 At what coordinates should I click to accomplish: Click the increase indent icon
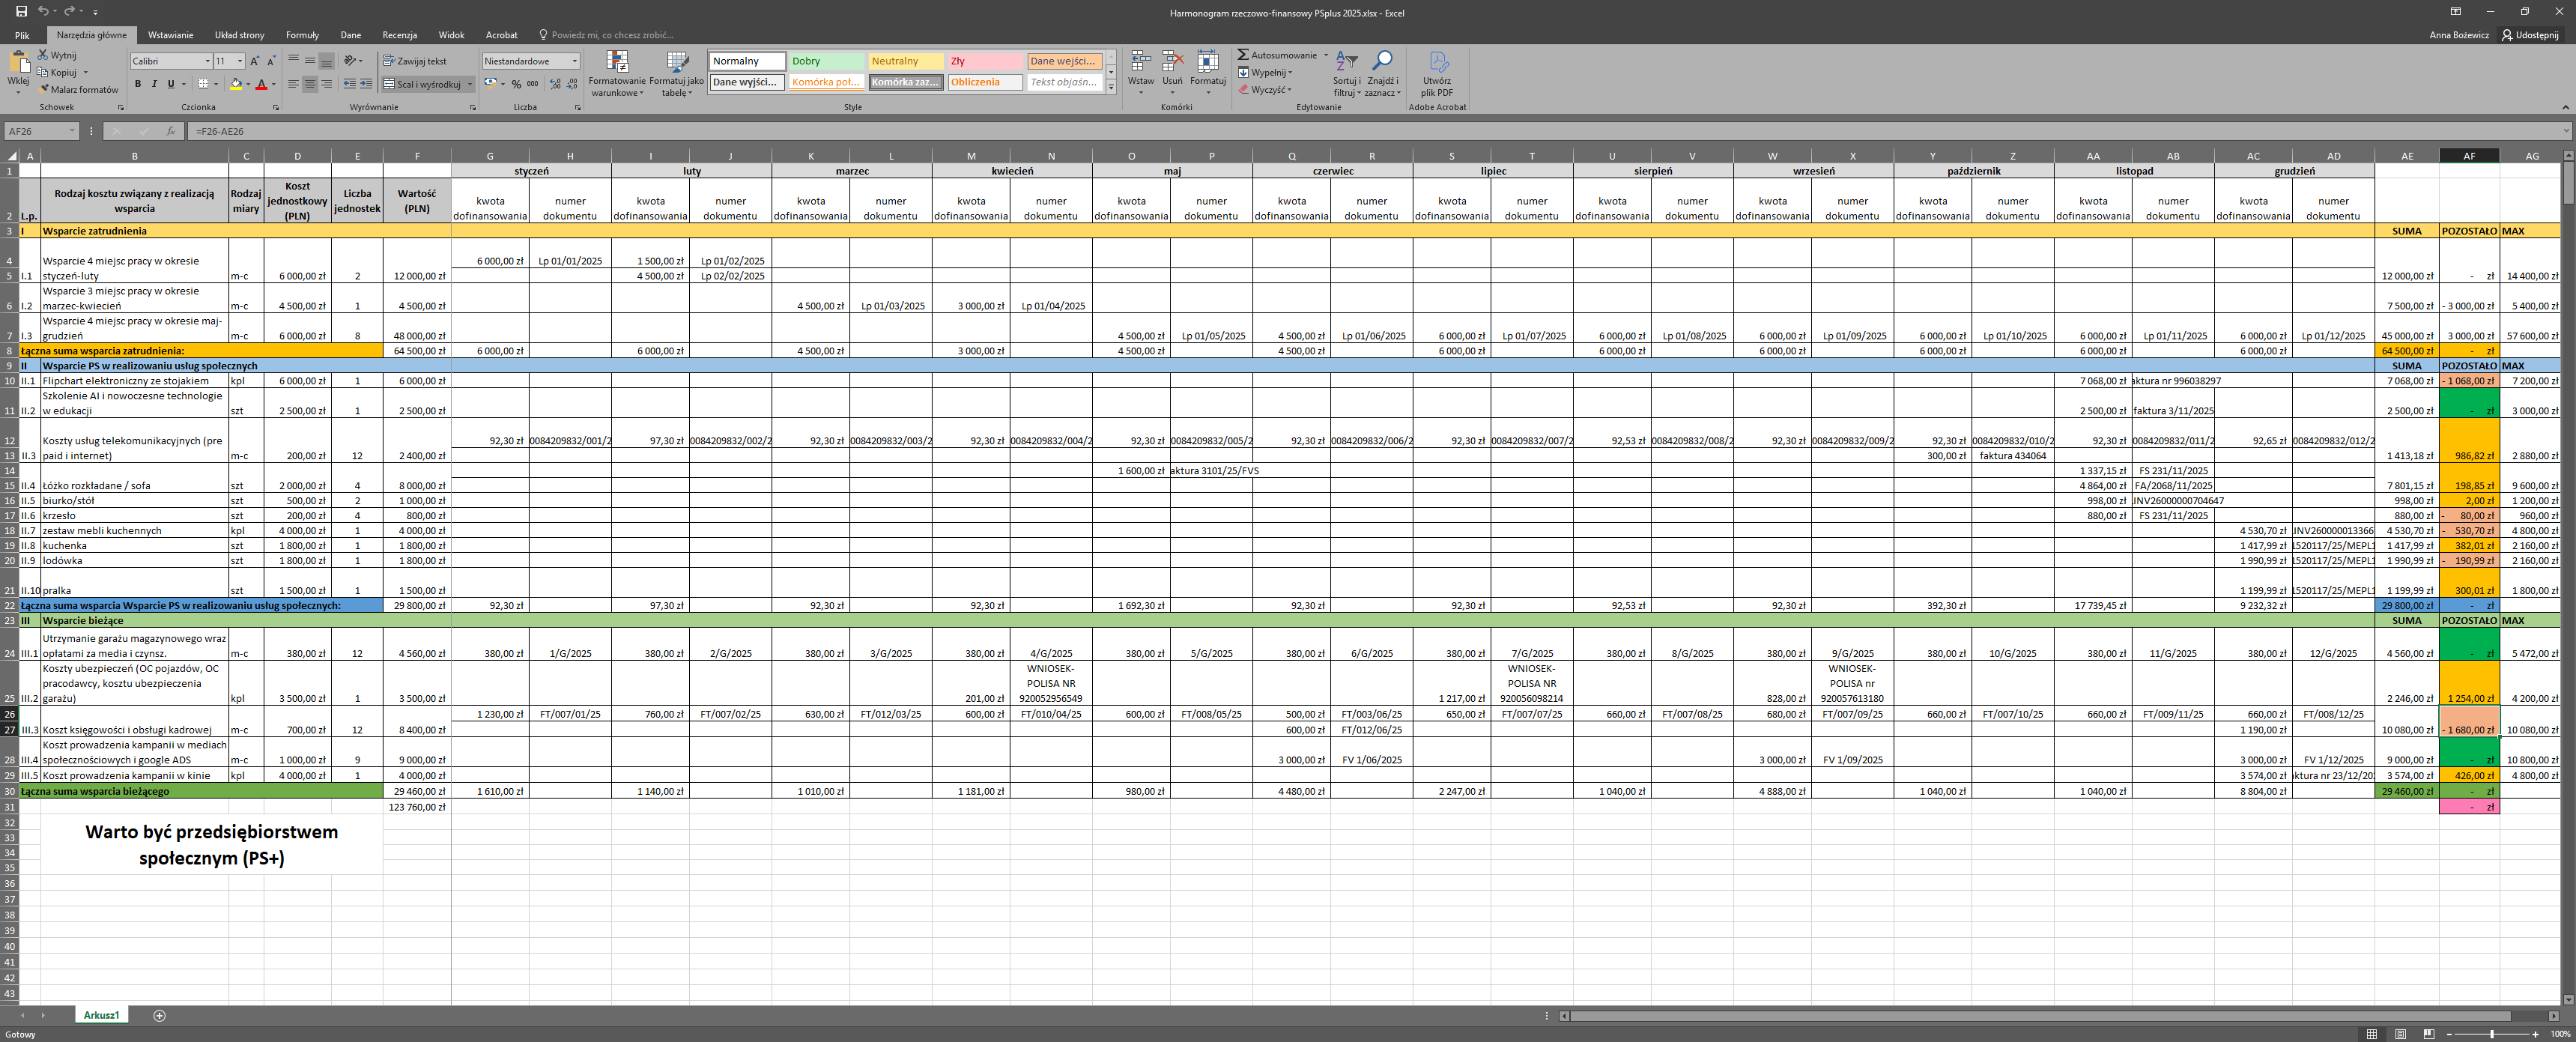[x=366, y=84]
